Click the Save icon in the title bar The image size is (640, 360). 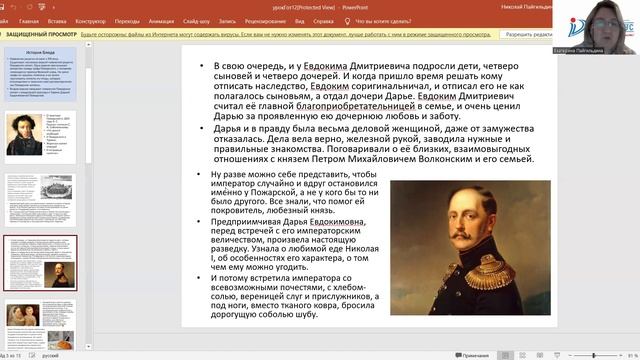(2, 7)
